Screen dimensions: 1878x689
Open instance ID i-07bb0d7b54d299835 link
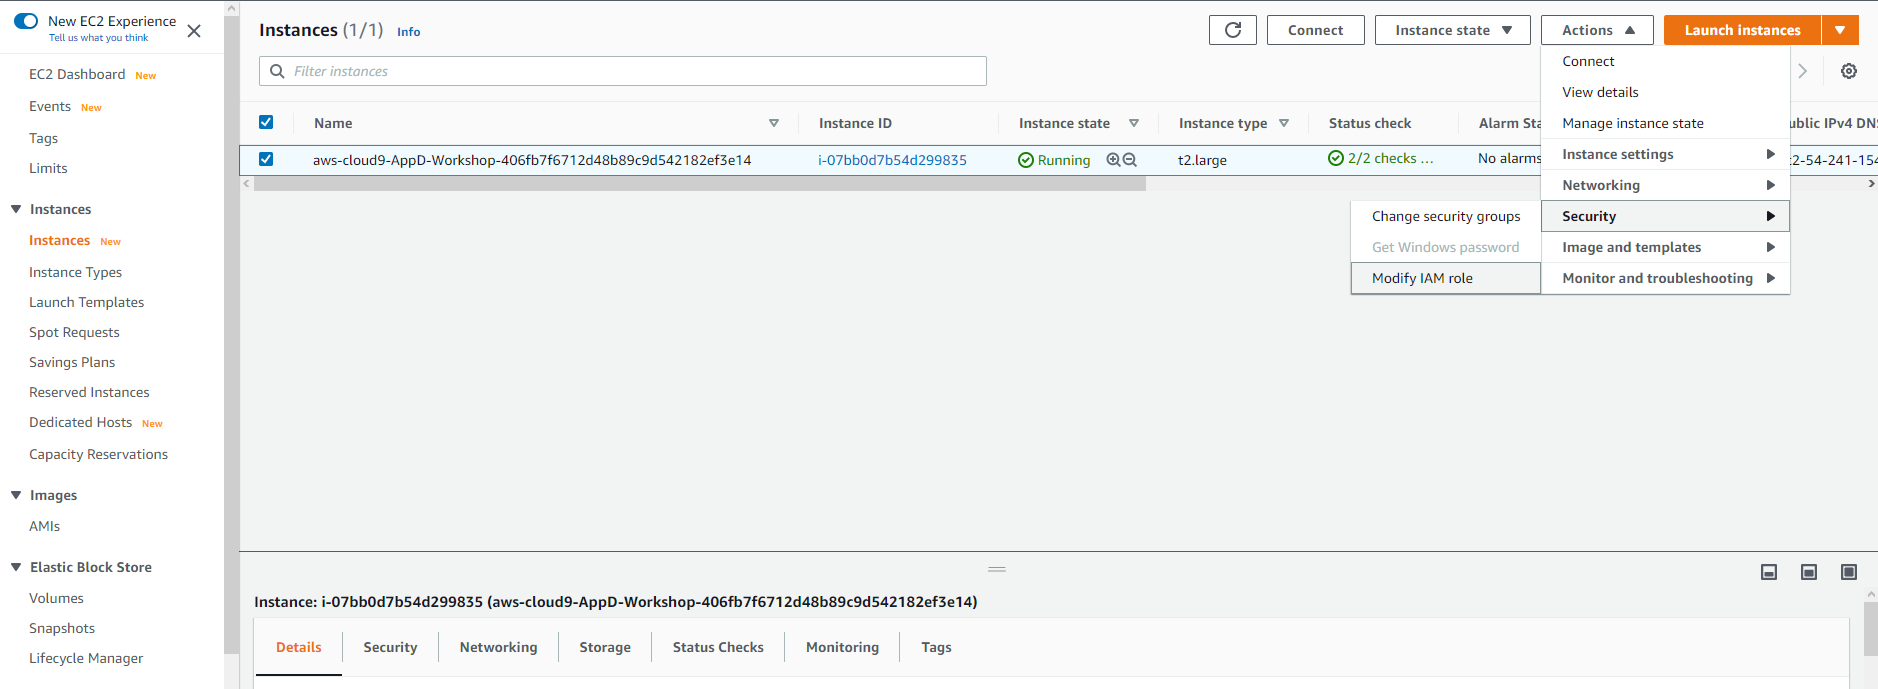click(892, 160)
